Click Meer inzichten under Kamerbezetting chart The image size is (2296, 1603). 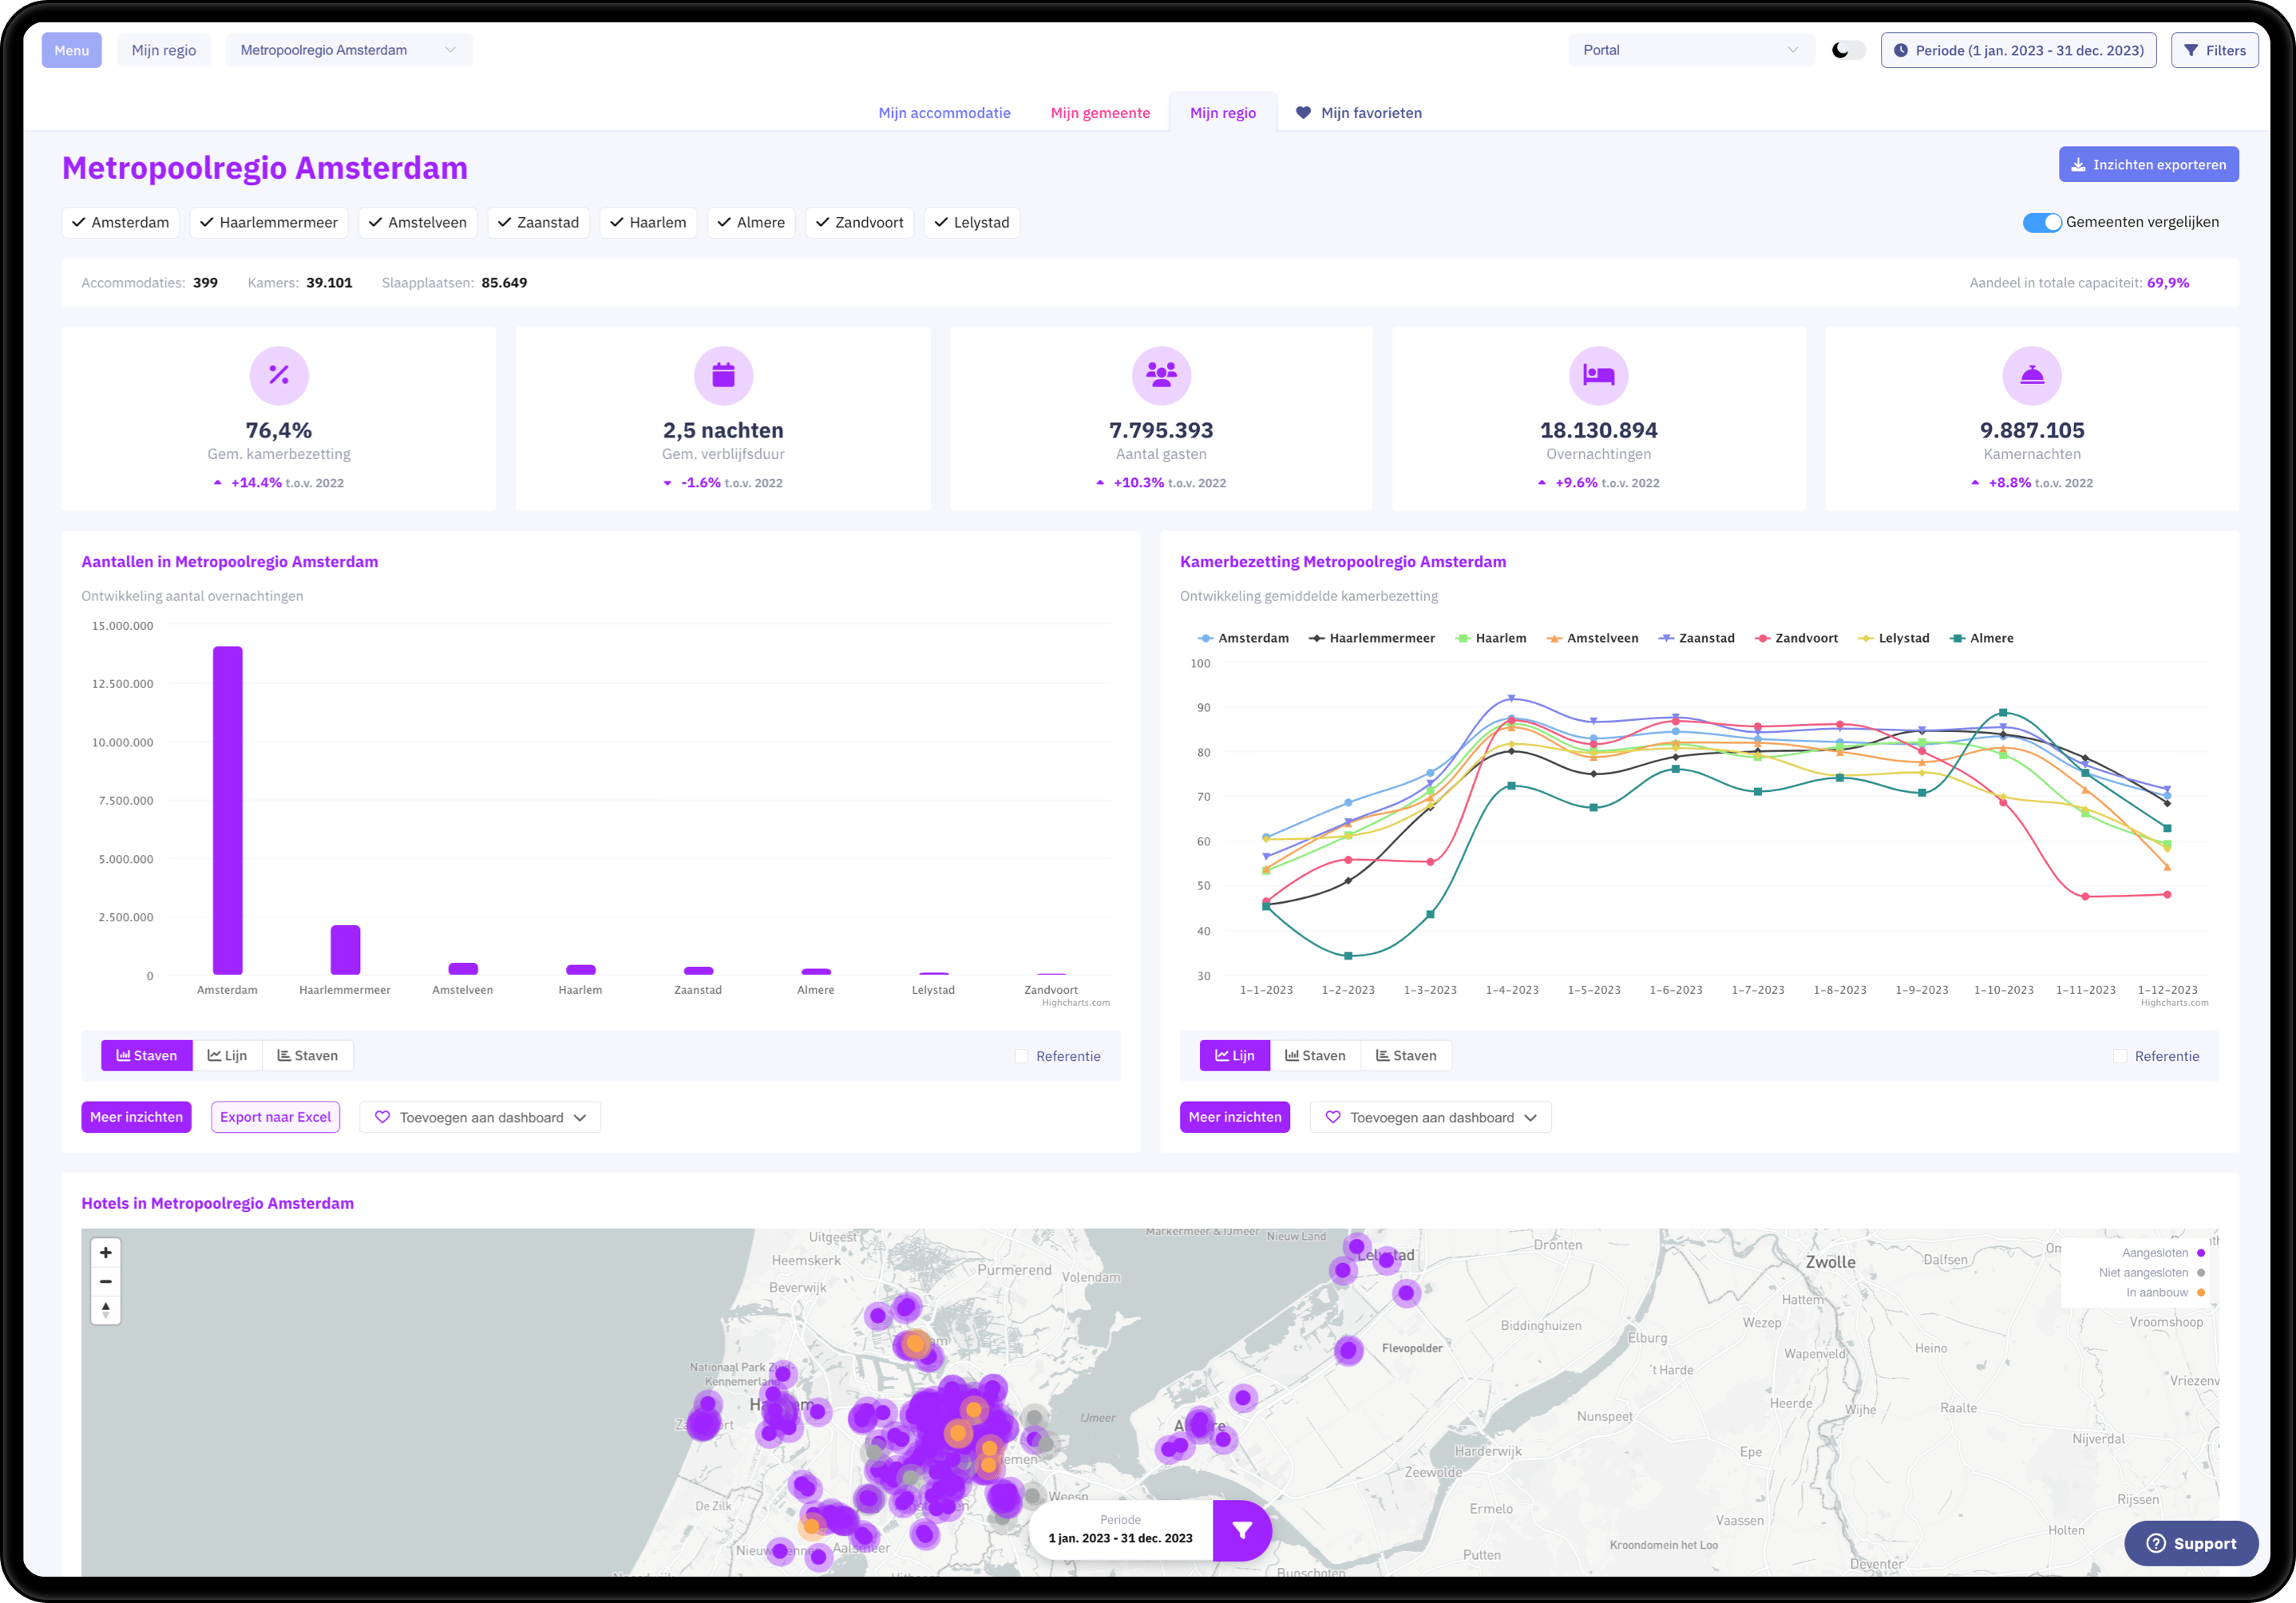pos(1235,1117)
